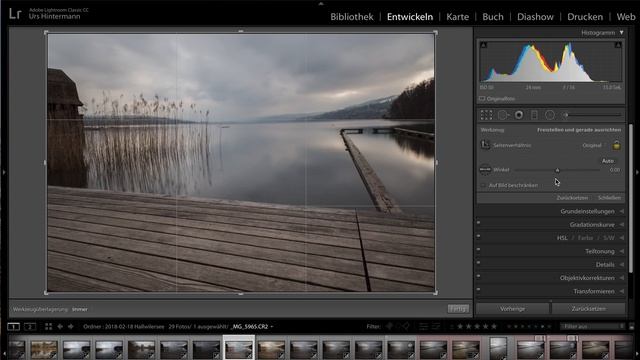Viewport: 640px width, 360px height.
Task: Open grid view icon in filmstrip bar
Action: pyautogui.click(x=49, y=327)
